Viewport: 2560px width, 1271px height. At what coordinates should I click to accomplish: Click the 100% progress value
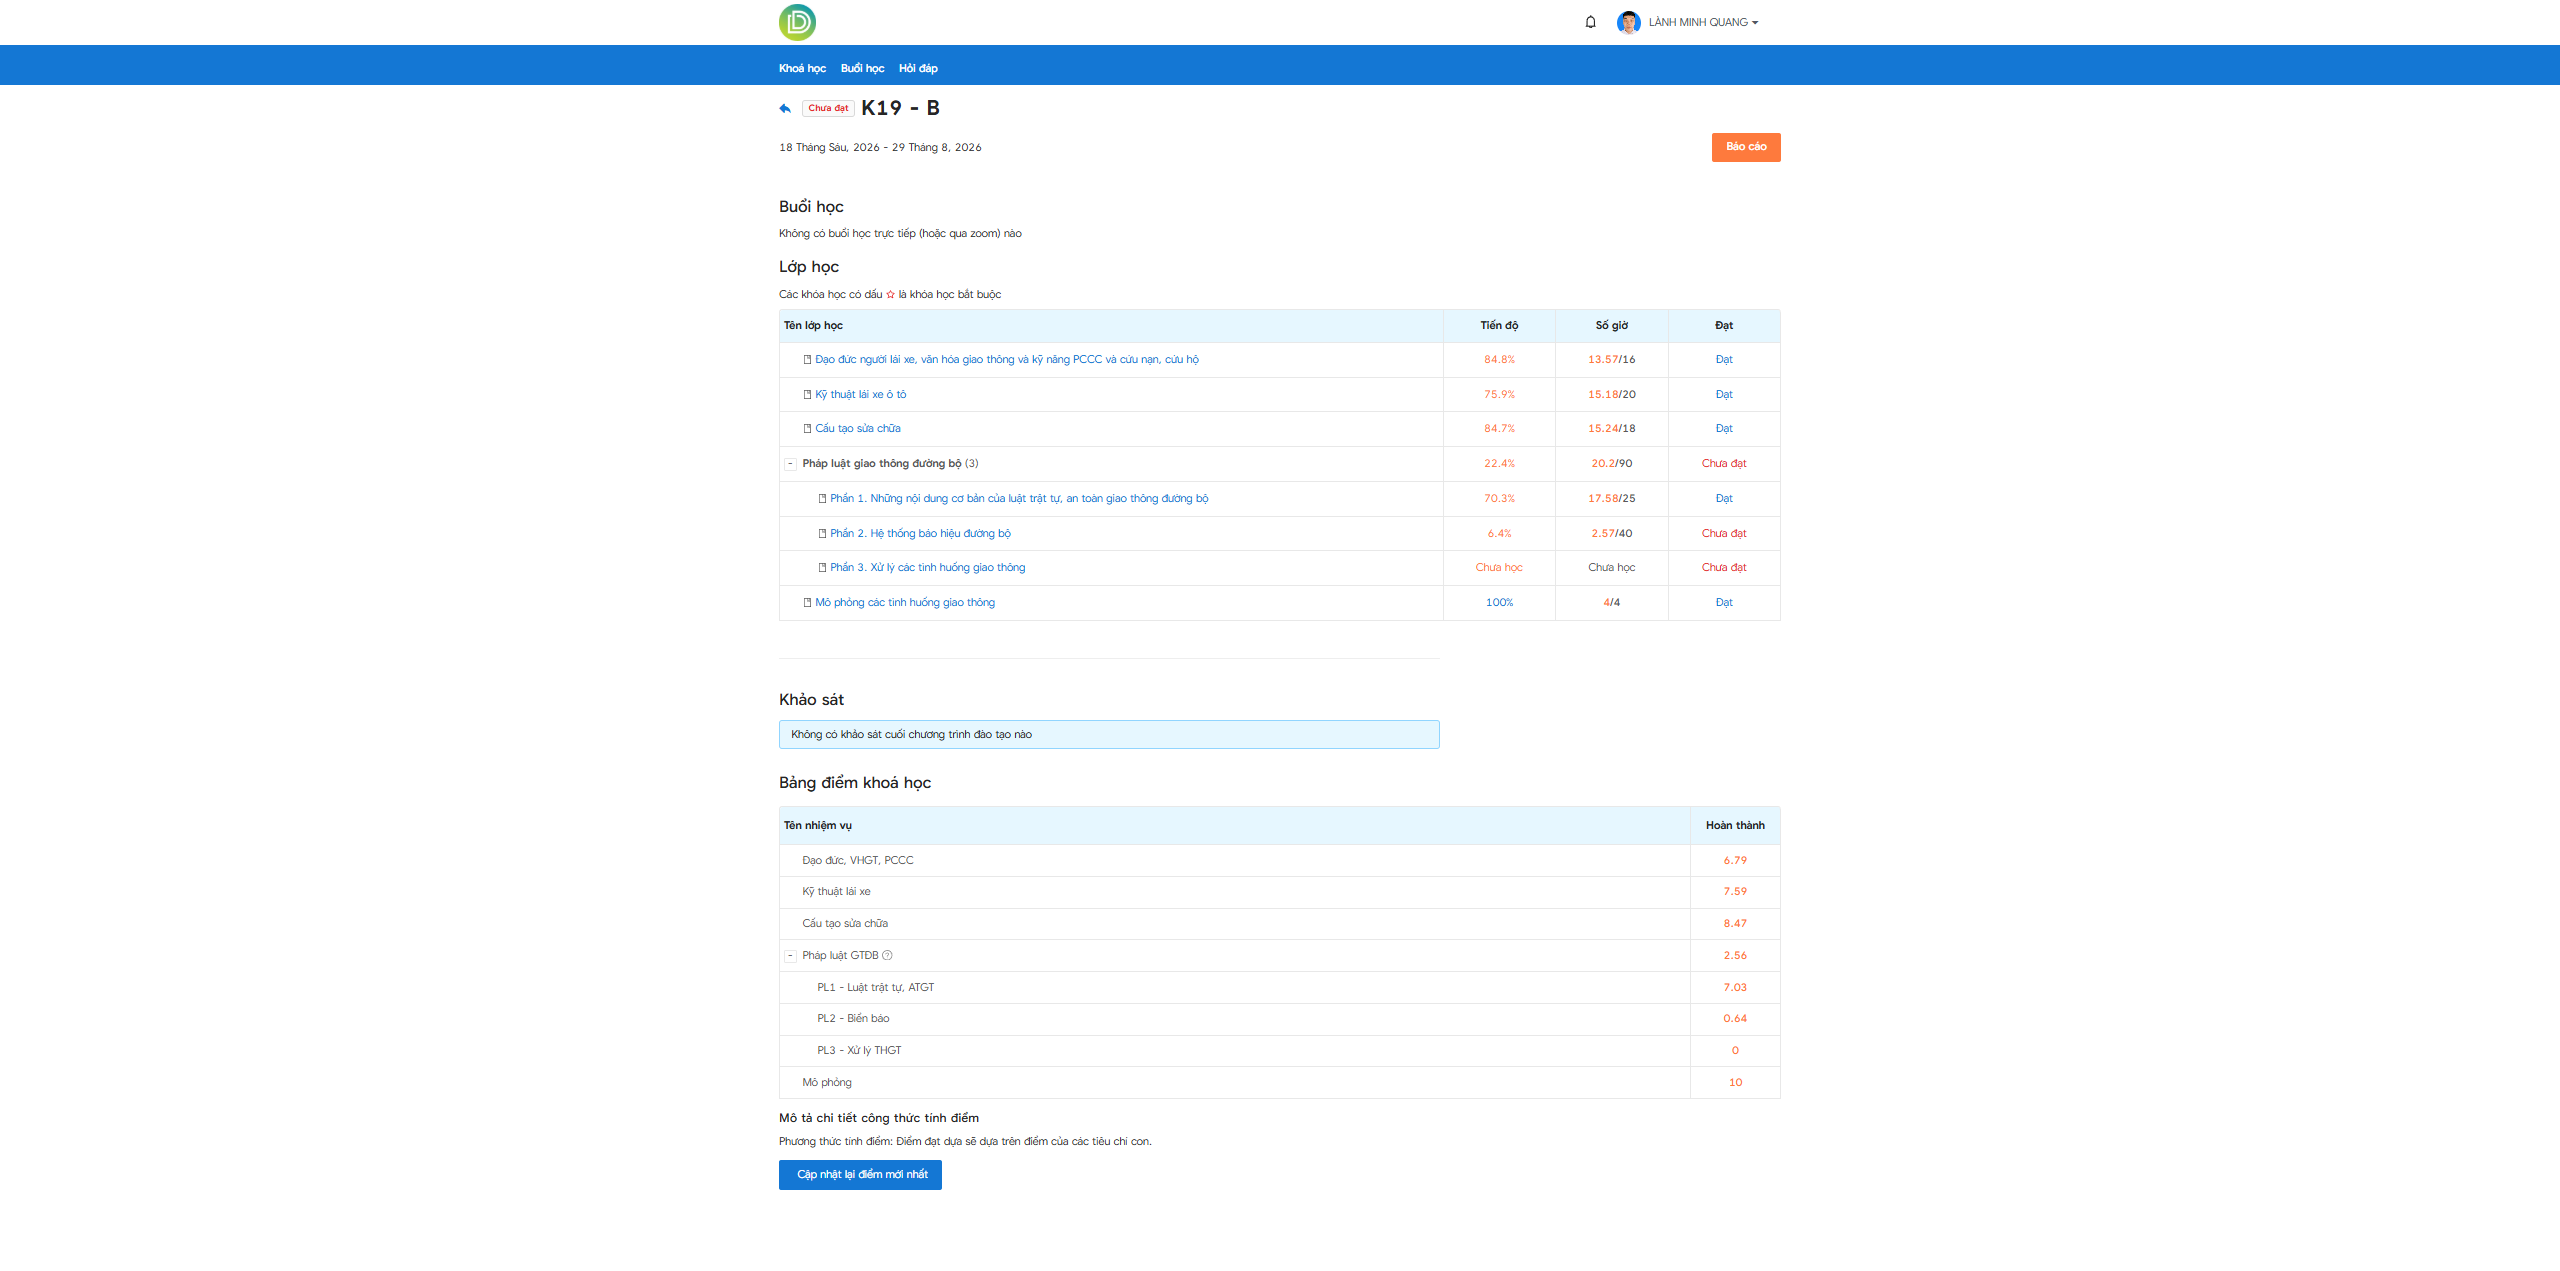pos(1499,603)
